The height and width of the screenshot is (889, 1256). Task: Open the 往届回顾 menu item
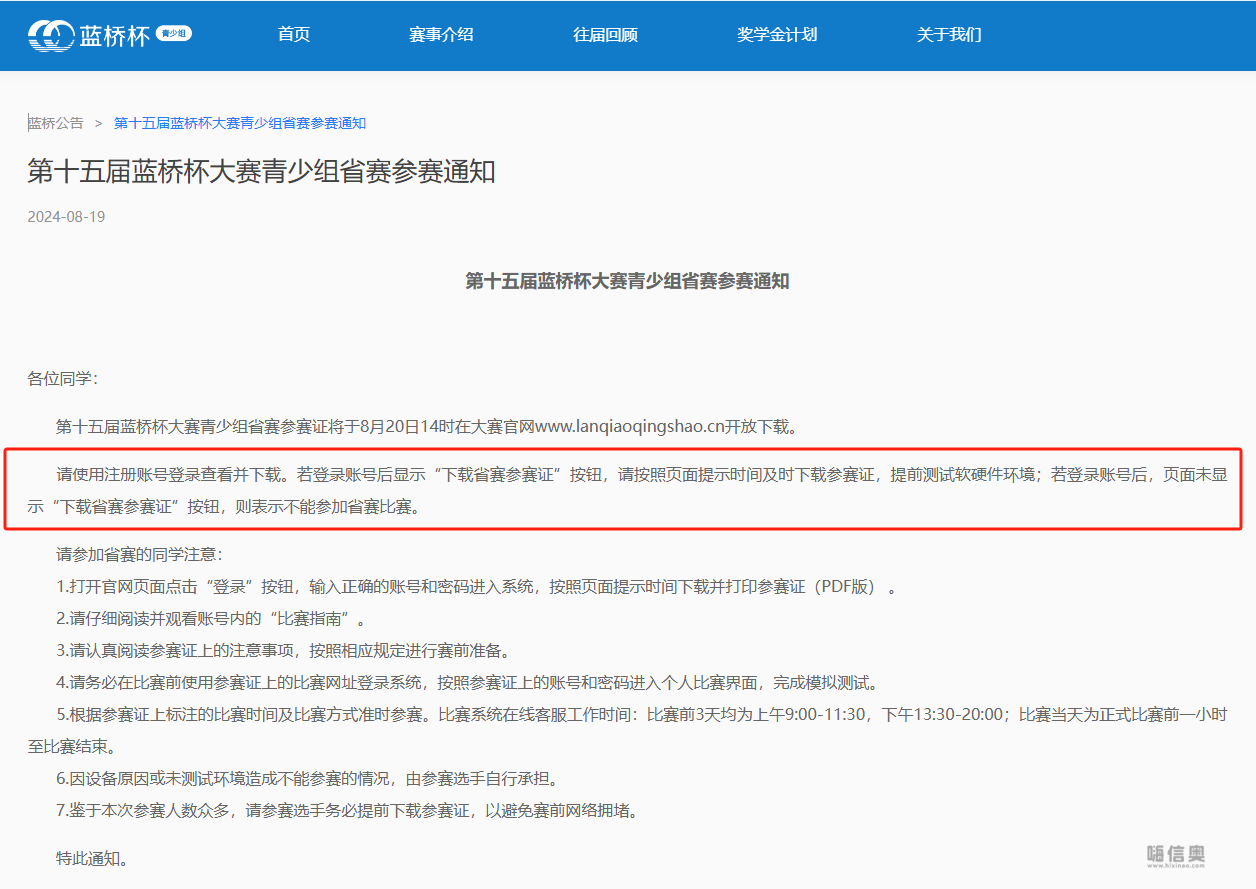point(605,34)
